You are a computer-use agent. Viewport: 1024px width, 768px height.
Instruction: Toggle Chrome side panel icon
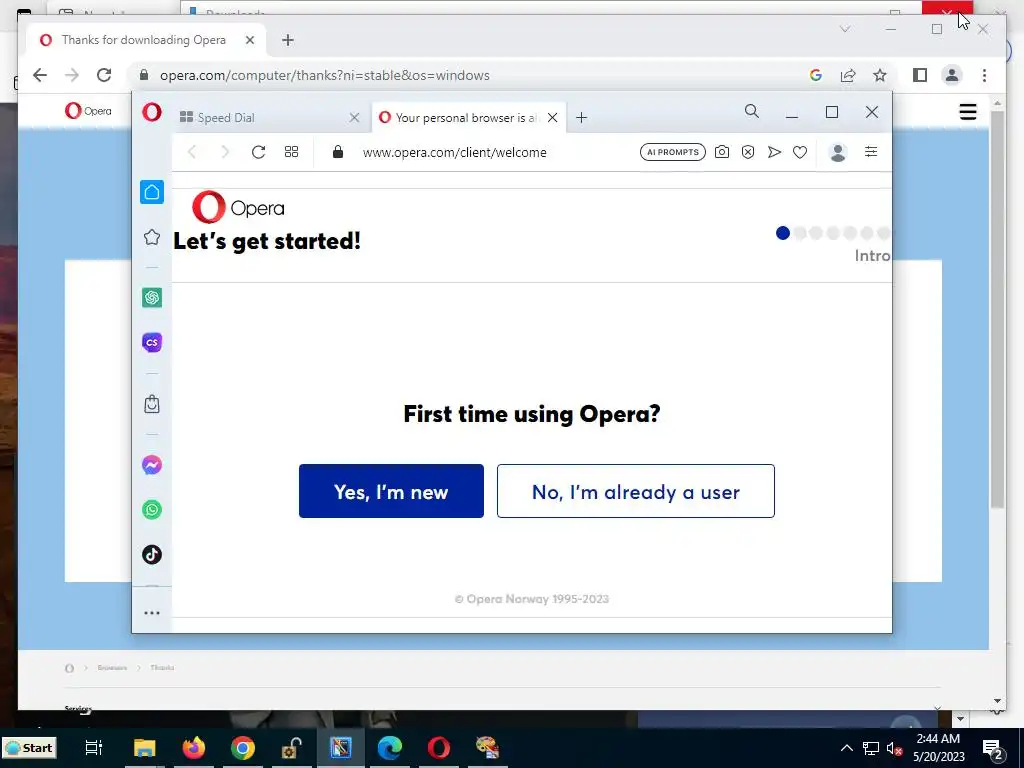[x=920, y=75]
